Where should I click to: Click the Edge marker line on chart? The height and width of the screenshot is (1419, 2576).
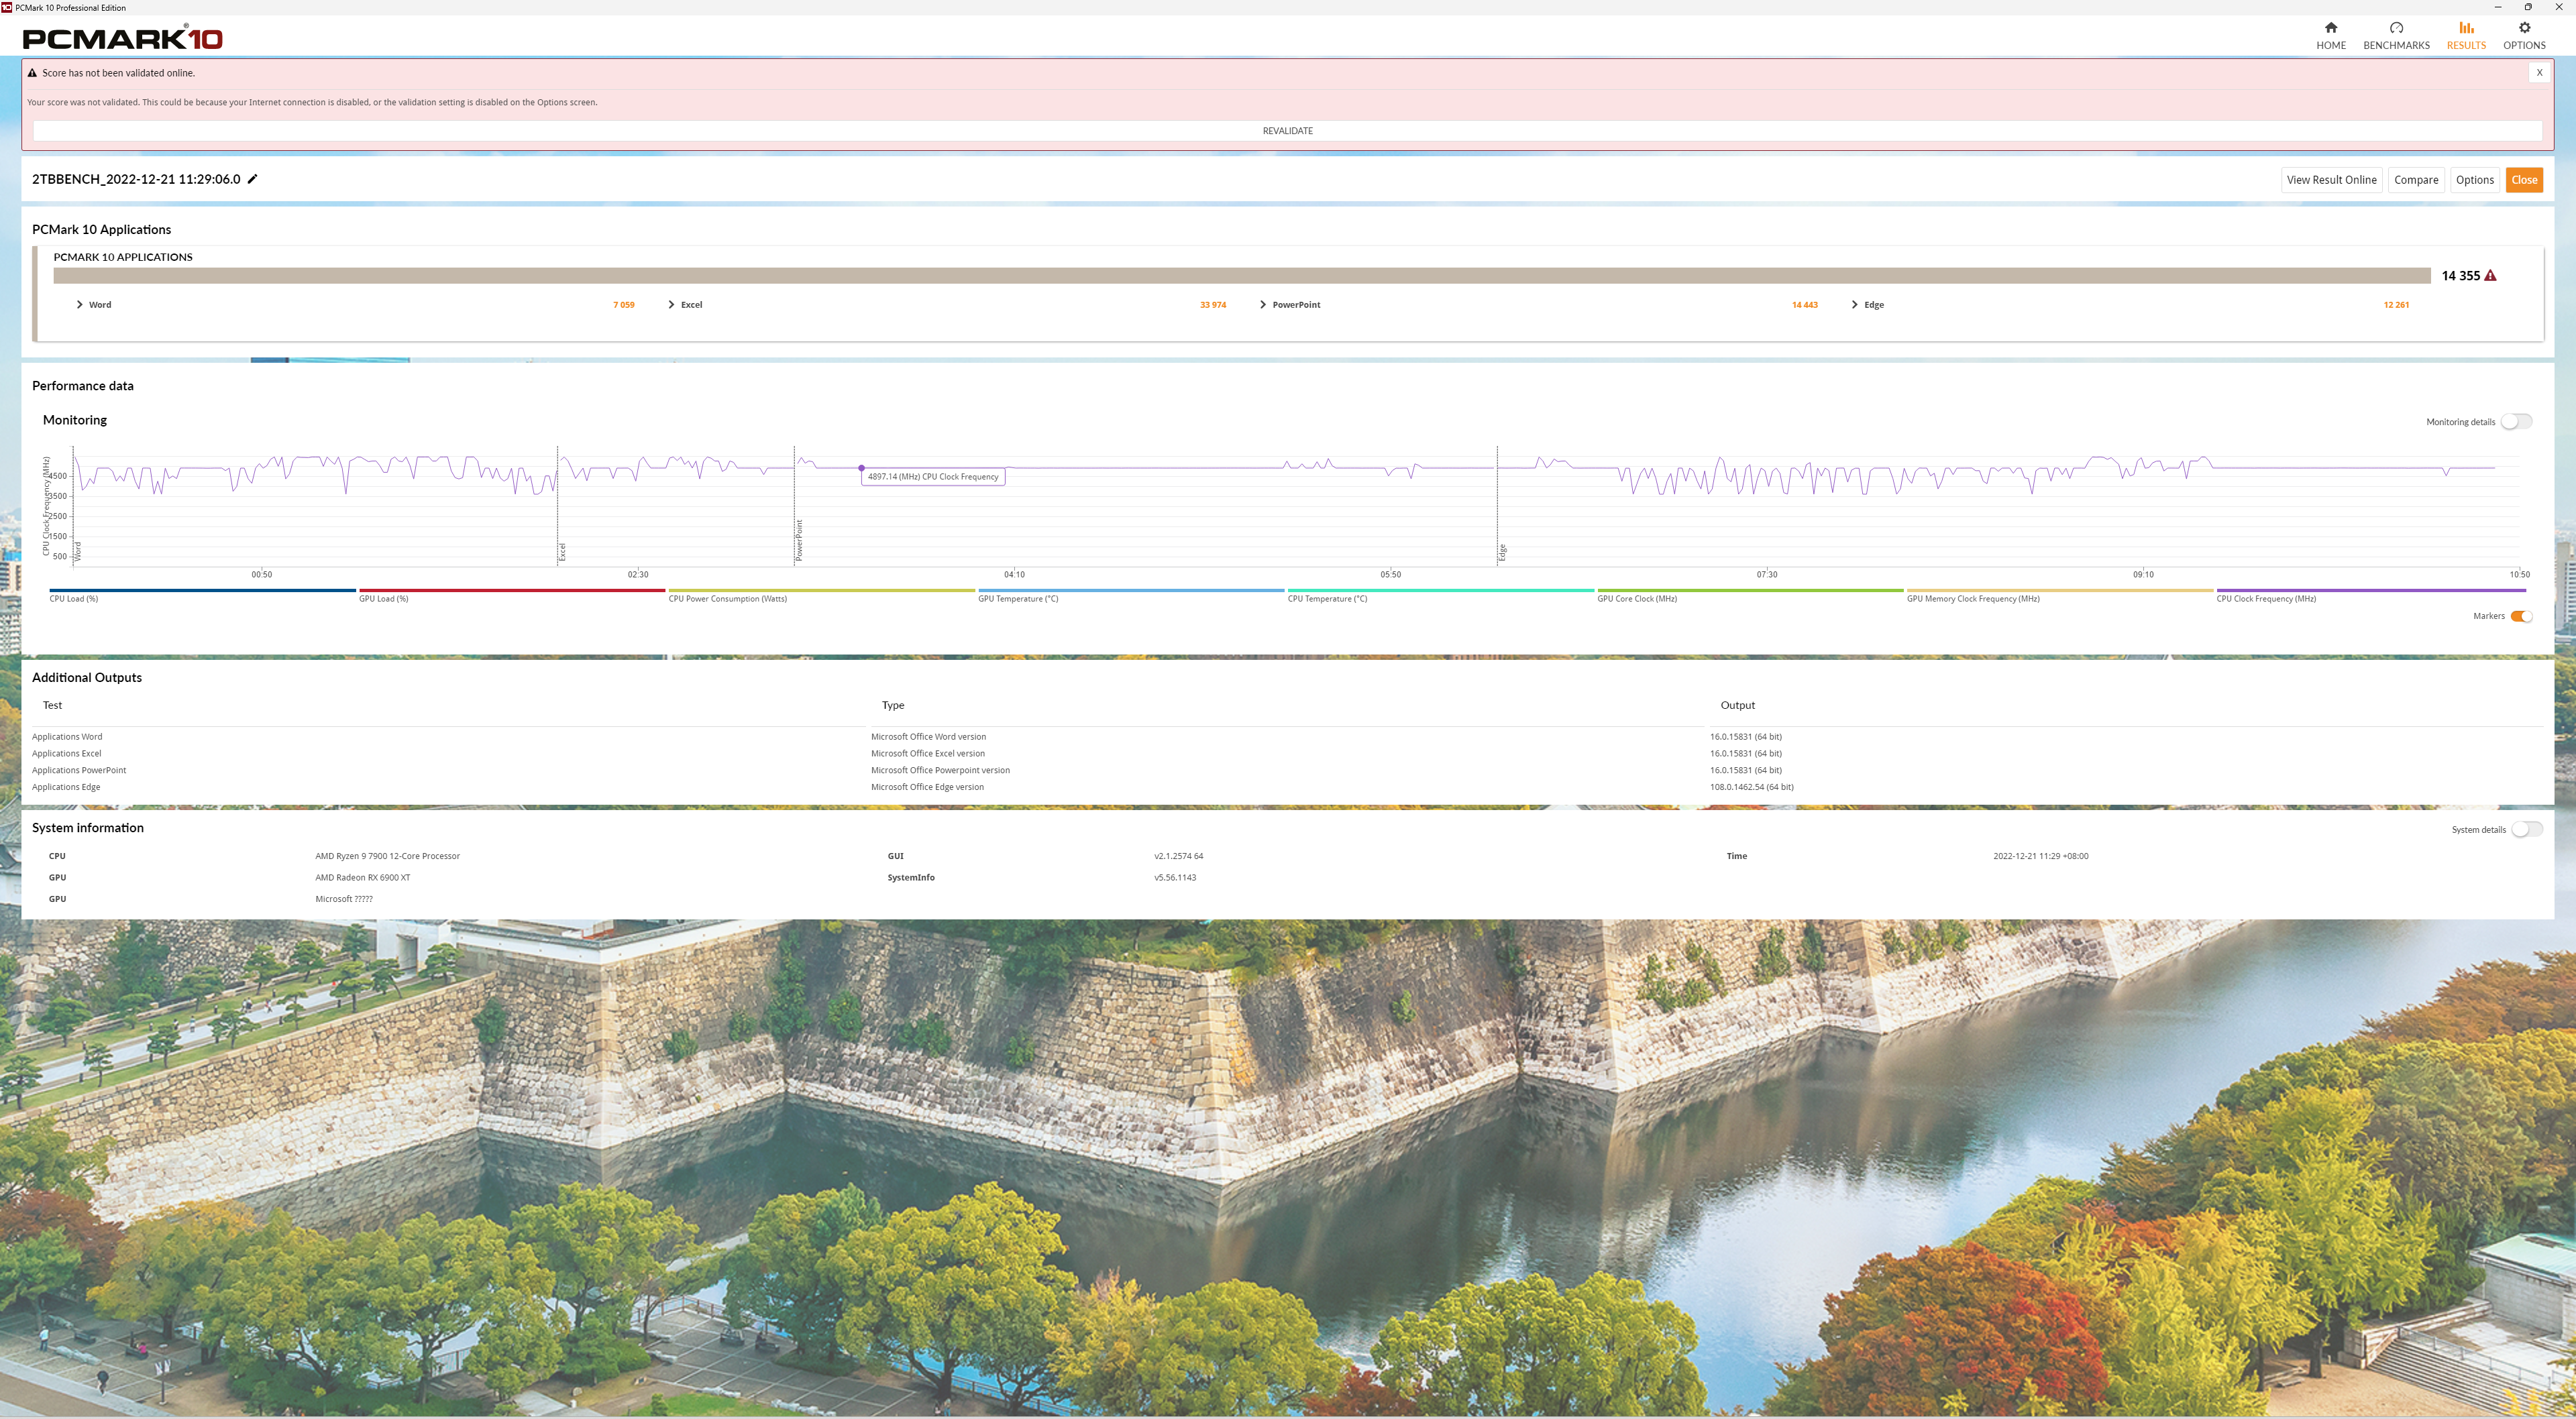1497,505
